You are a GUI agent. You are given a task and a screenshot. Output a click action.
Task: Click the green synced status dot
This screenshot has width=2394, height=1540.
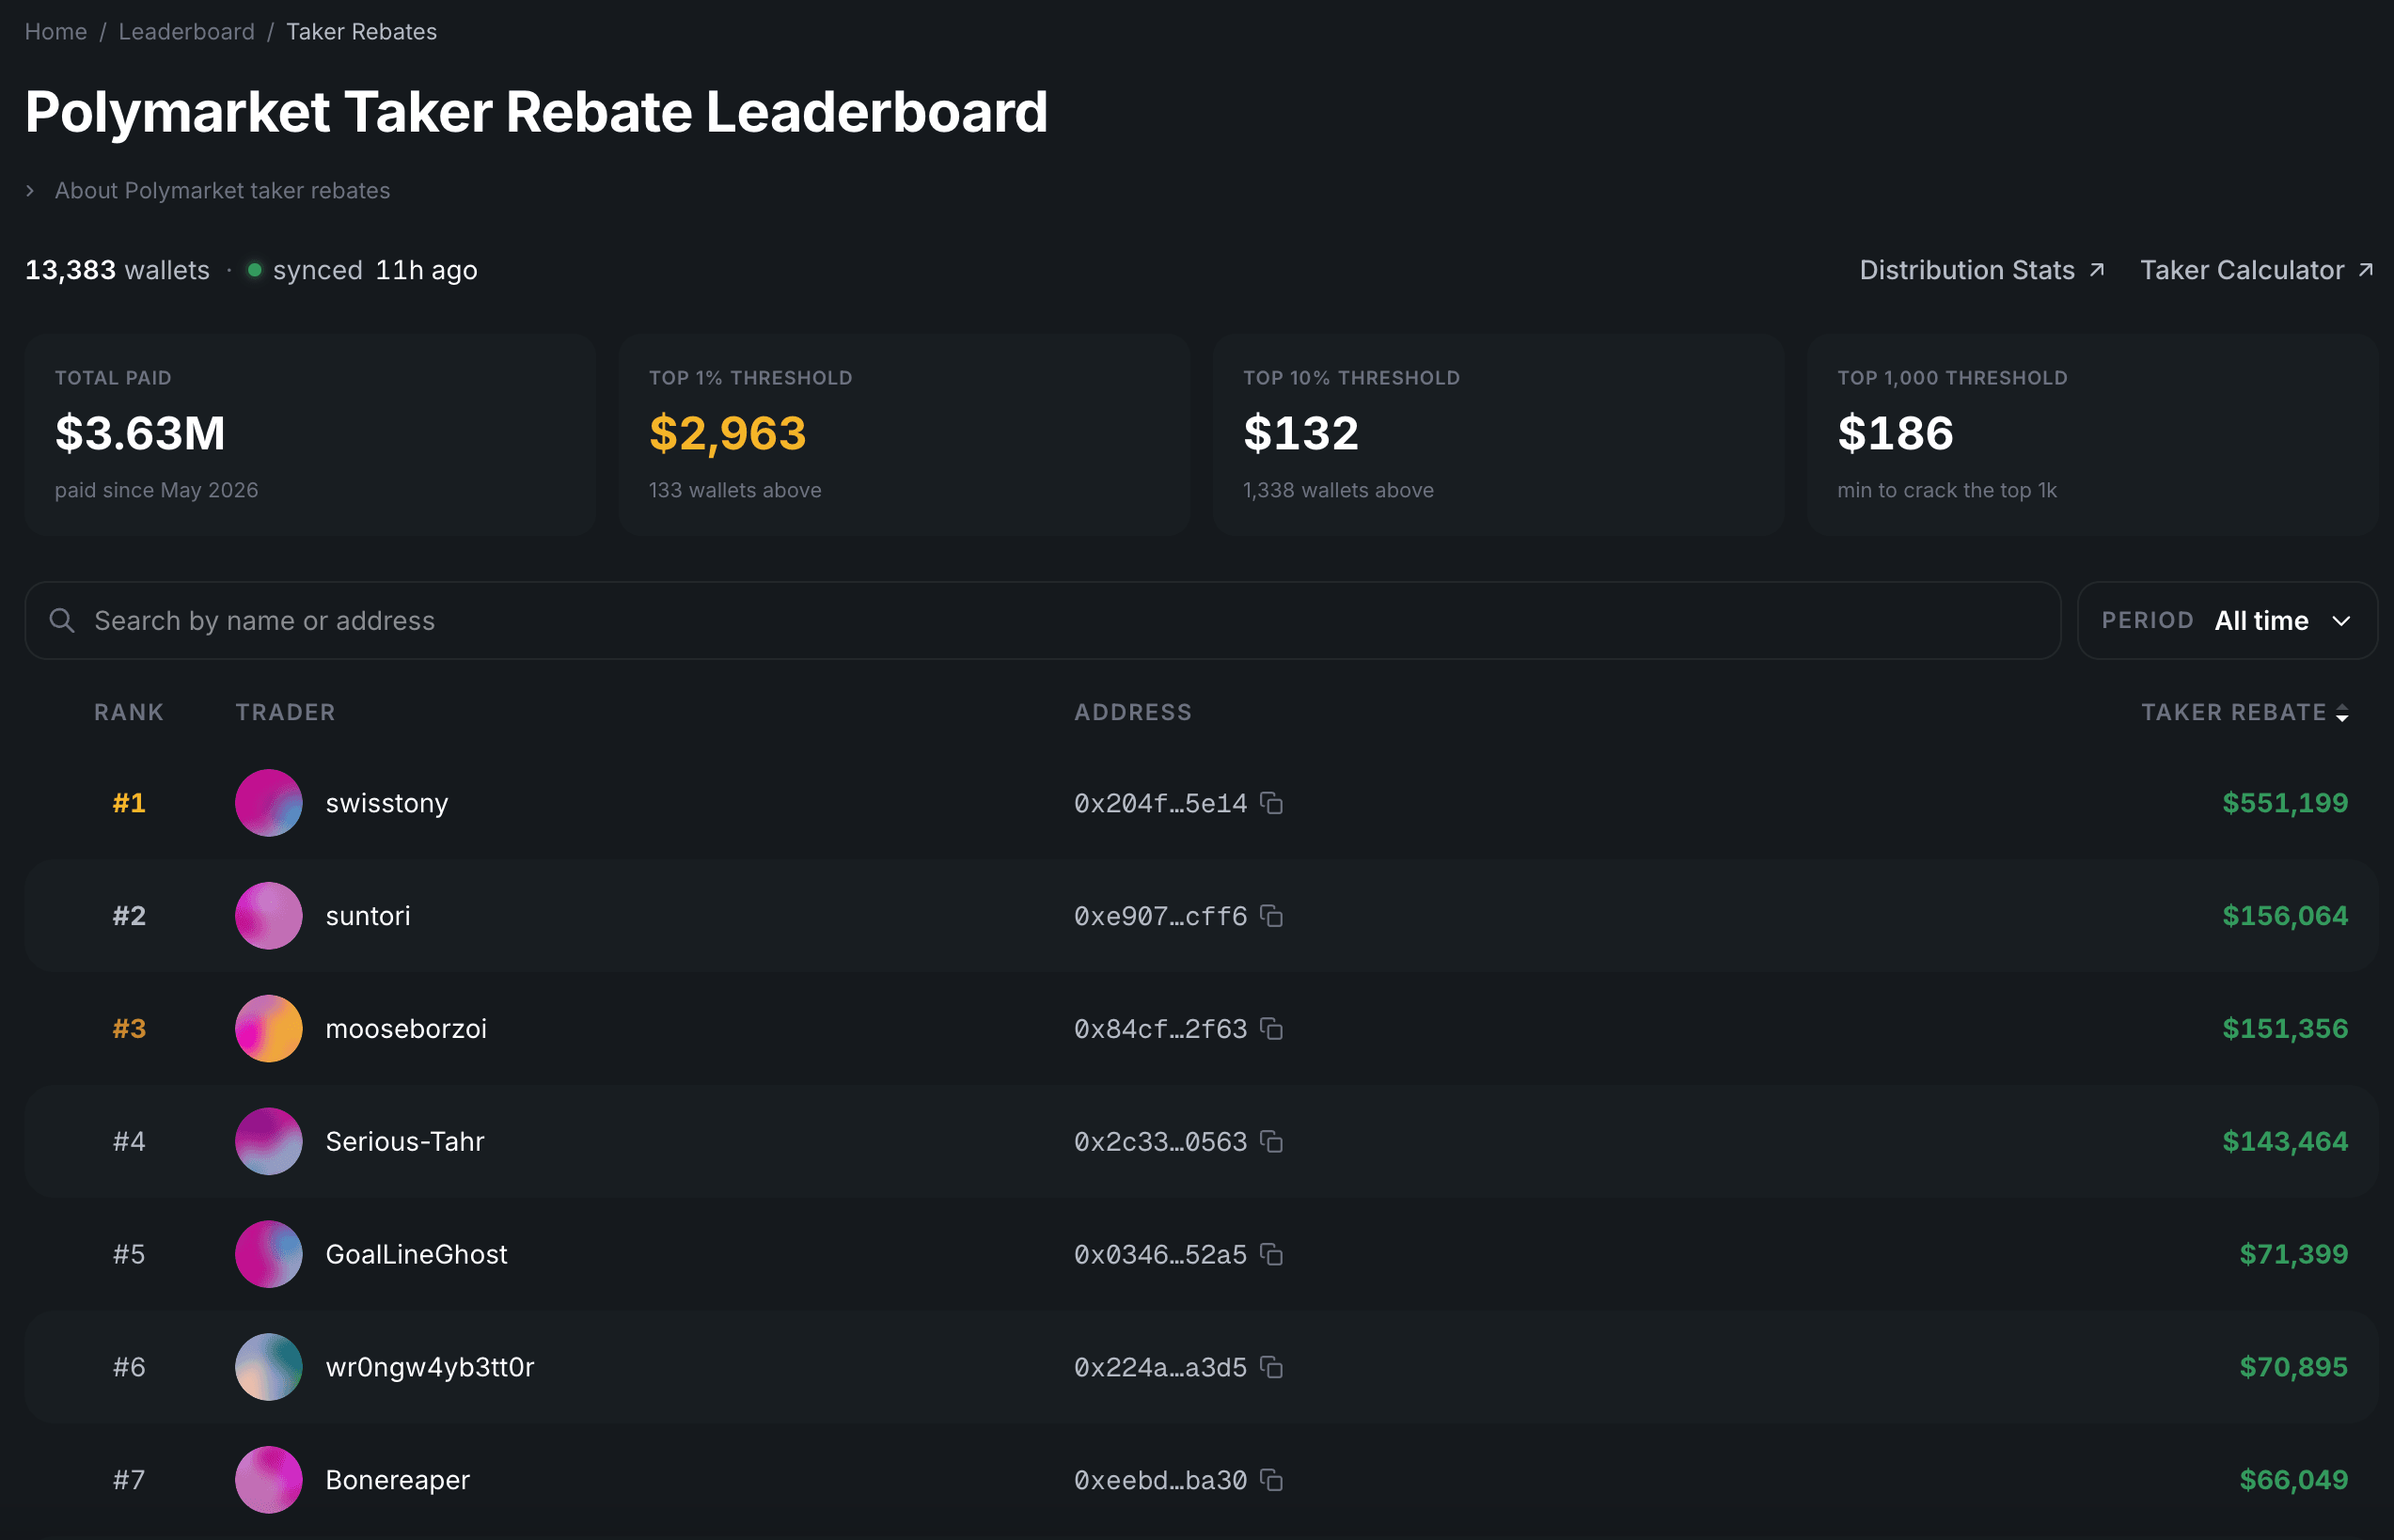254,270
